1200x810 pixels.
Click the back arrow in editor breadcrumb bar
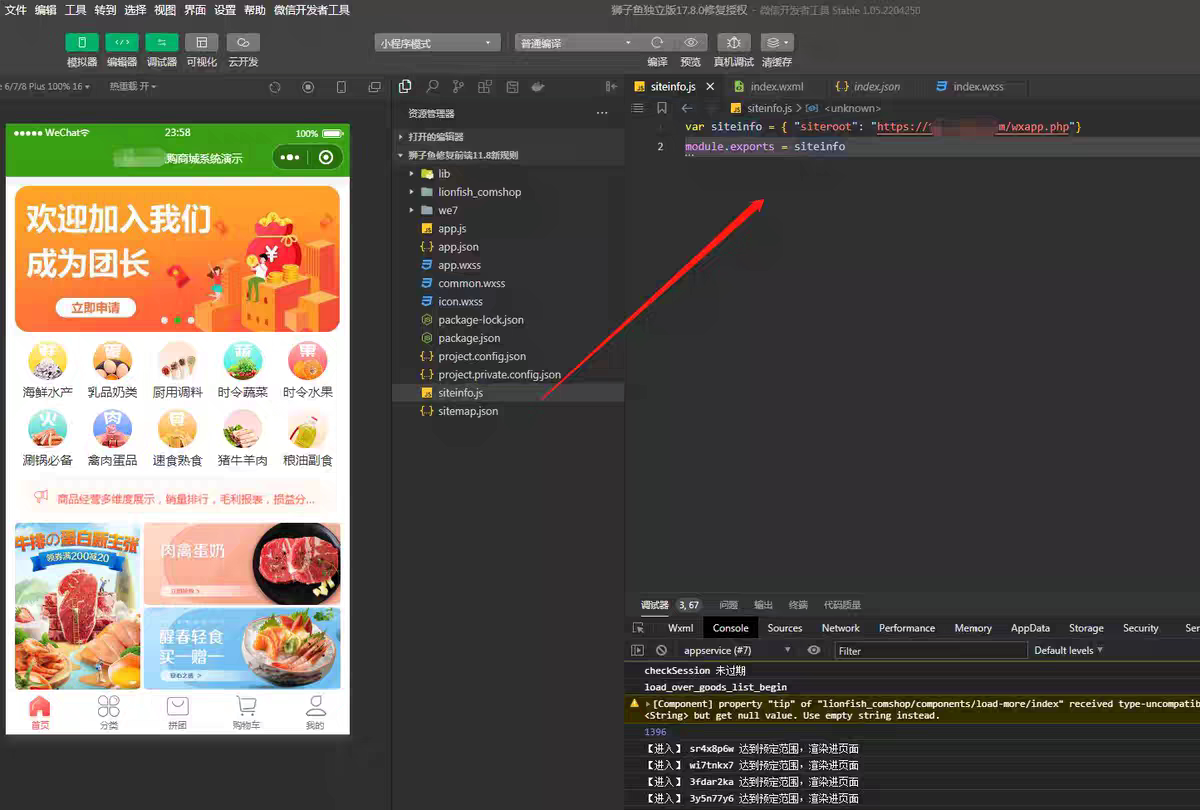pos(687,108)
